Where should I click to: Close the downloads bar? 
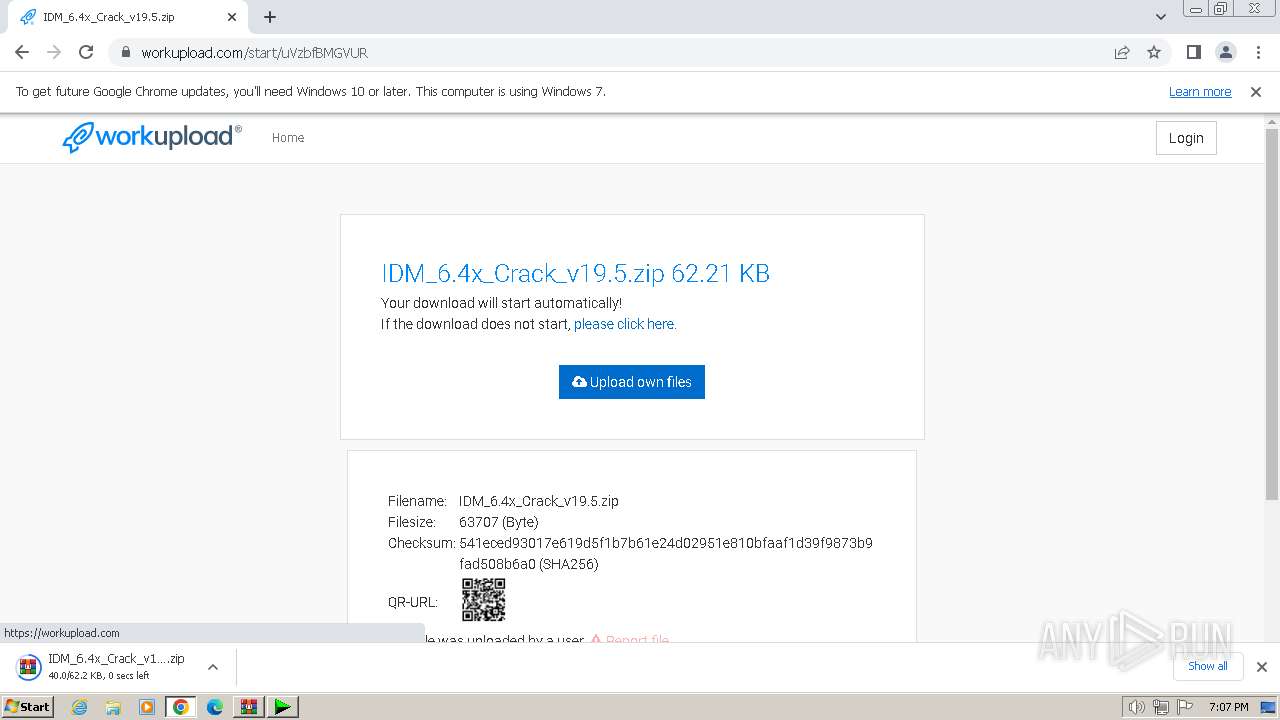[1262, 667]
